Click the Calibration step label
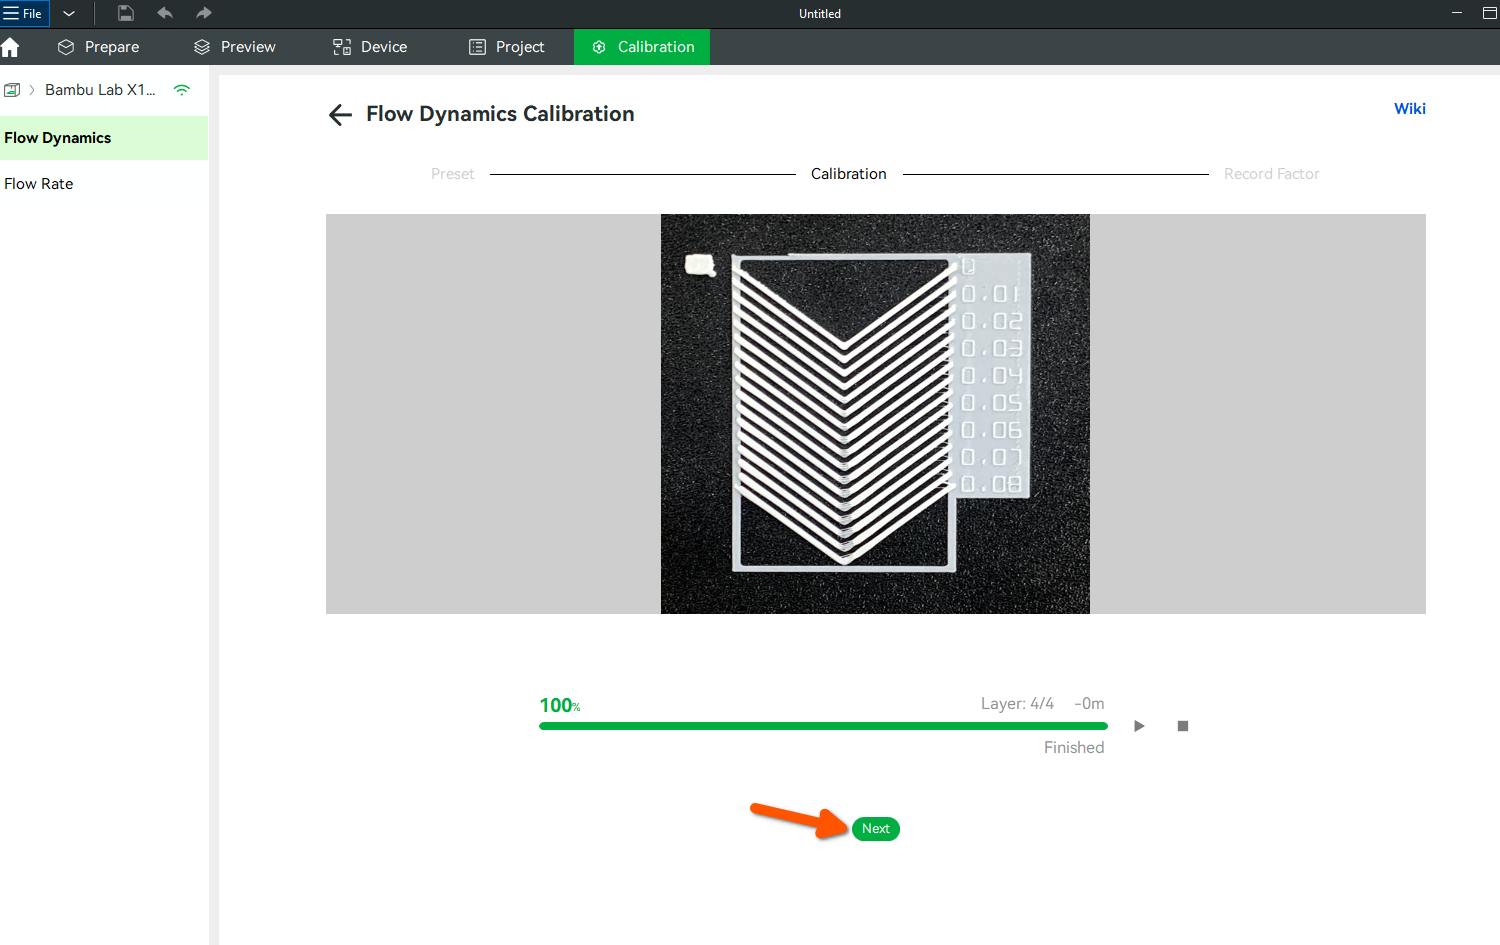The width and height of the screenshot is (1500, 945). tap(849, 174)
